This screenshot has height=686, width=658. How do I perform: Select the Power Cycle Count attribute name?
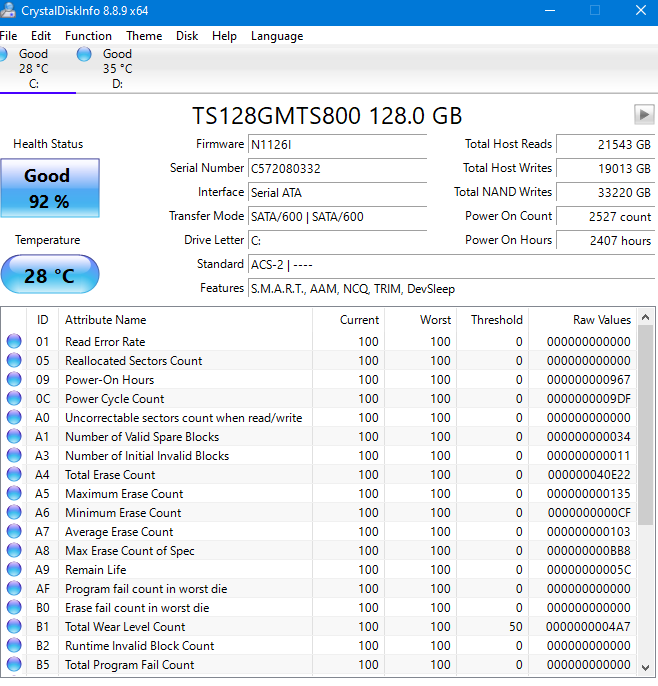pos(115,399)
